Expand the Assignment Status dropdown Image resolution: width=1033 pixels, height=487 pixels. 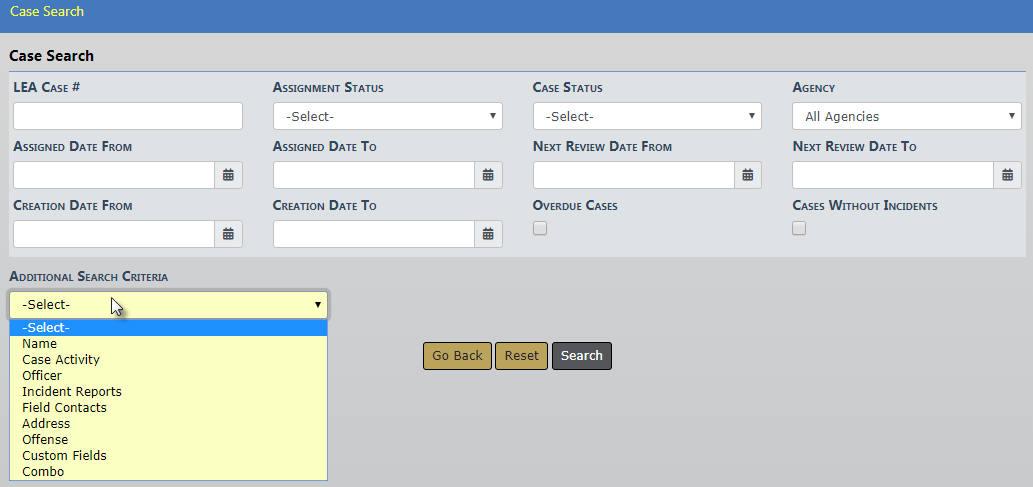[387, 116]
